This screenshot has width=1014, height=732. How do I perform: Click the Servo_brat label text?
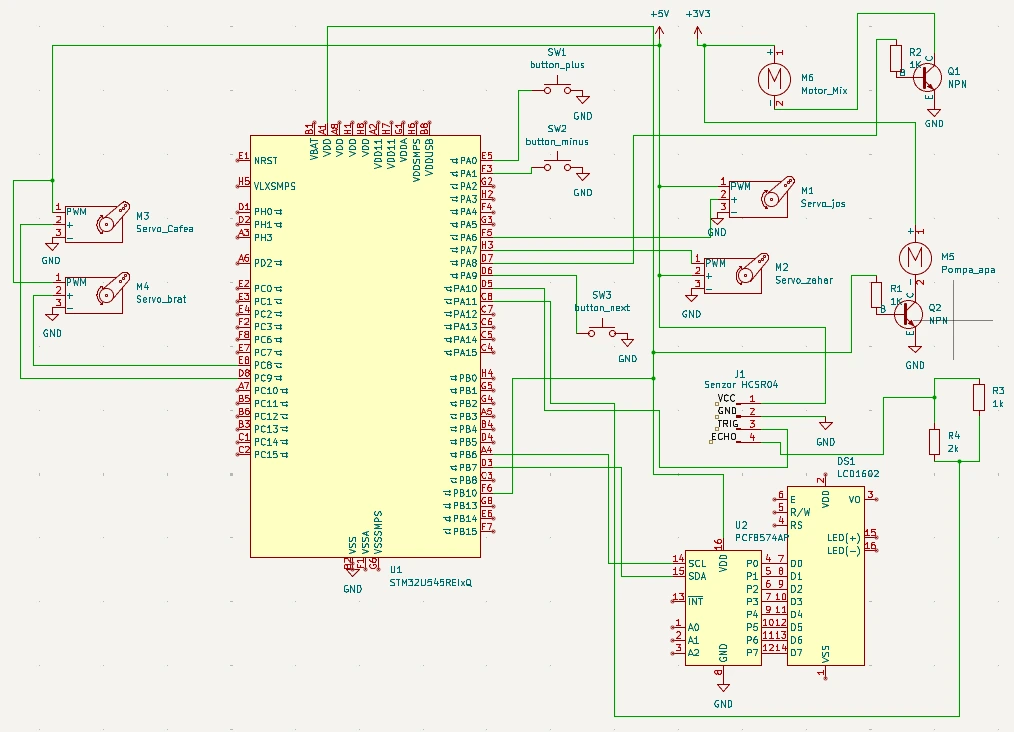(x=161, y=299)
